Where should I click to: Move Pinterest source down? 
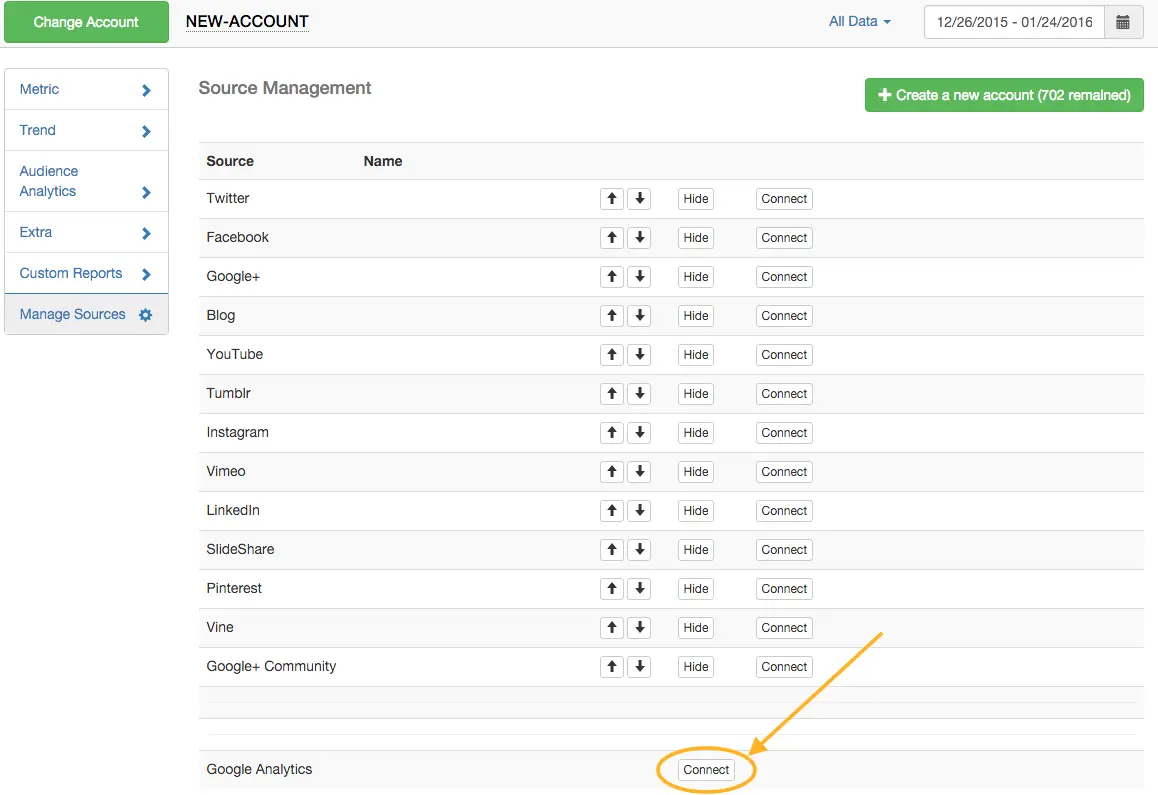(x=639, y=589)
